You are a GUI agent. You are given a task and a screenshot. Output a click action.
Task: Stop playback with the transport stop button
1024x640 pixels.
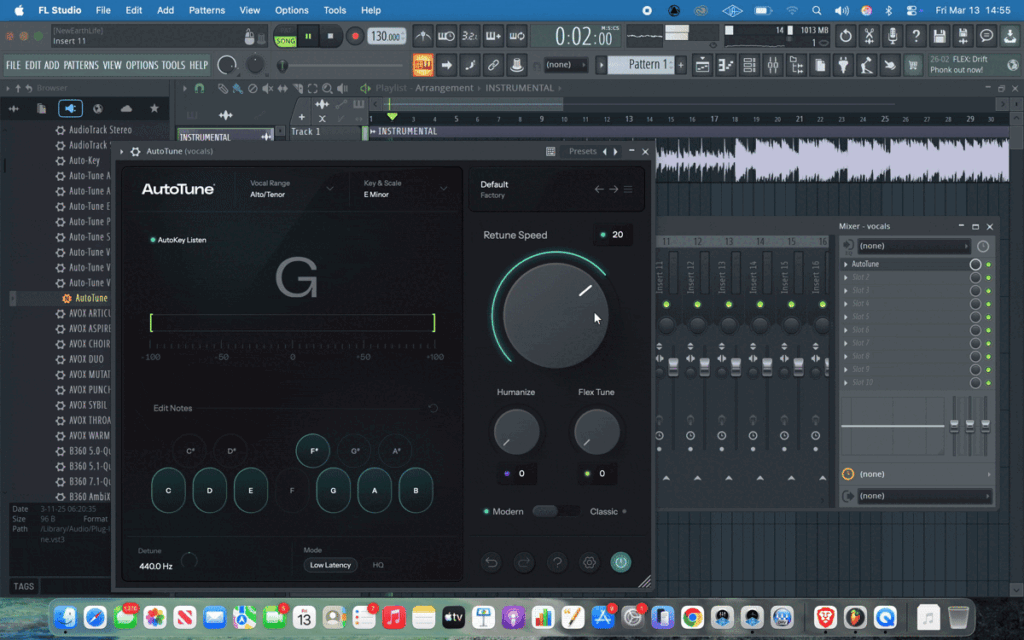(330, 37)
